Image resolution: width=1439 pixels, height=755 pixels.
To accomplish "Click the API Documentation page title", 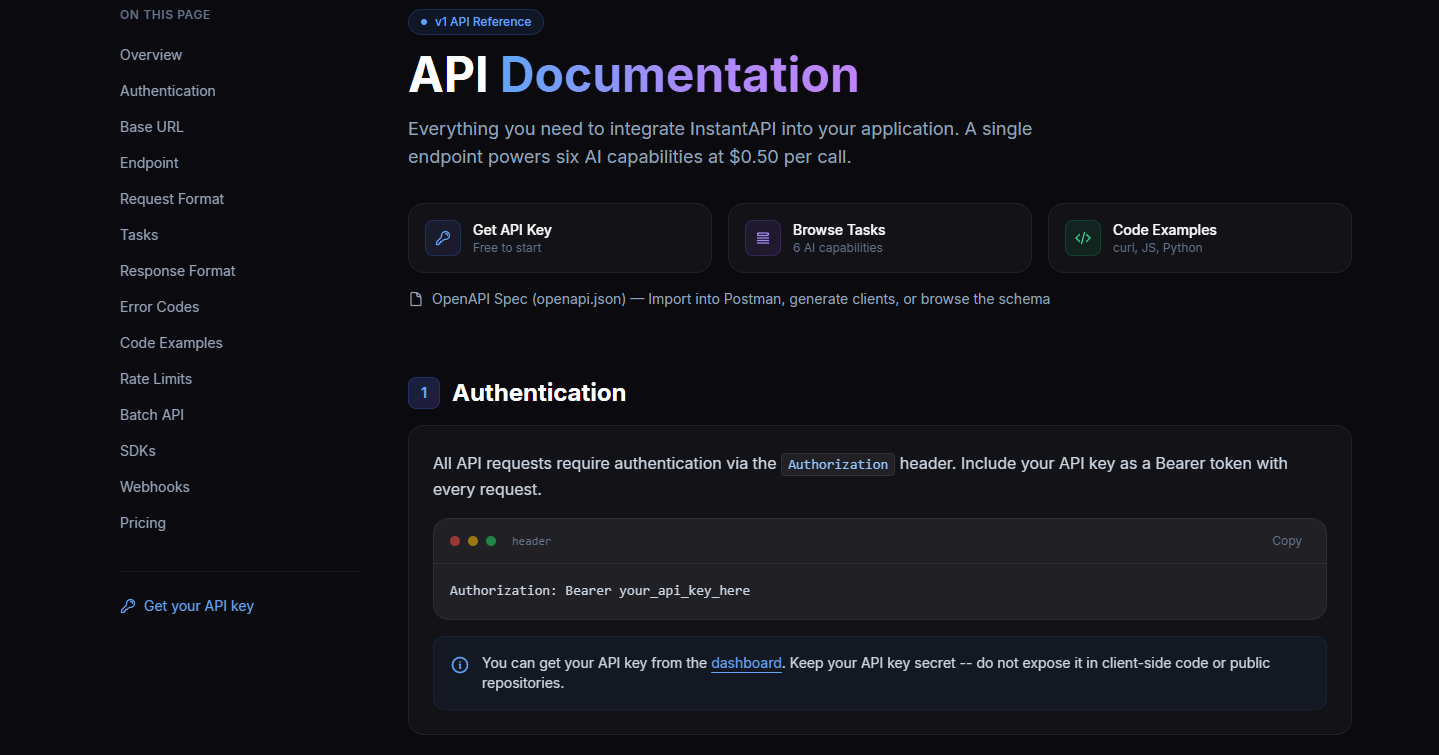I will pyautogui.click(x=633, y=75).
